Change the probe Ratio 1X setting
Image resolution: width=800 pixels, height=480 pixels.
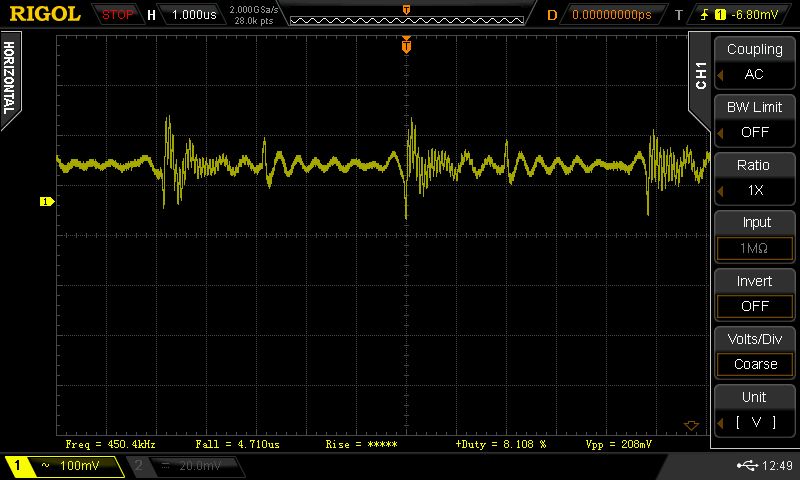(754, 178)
